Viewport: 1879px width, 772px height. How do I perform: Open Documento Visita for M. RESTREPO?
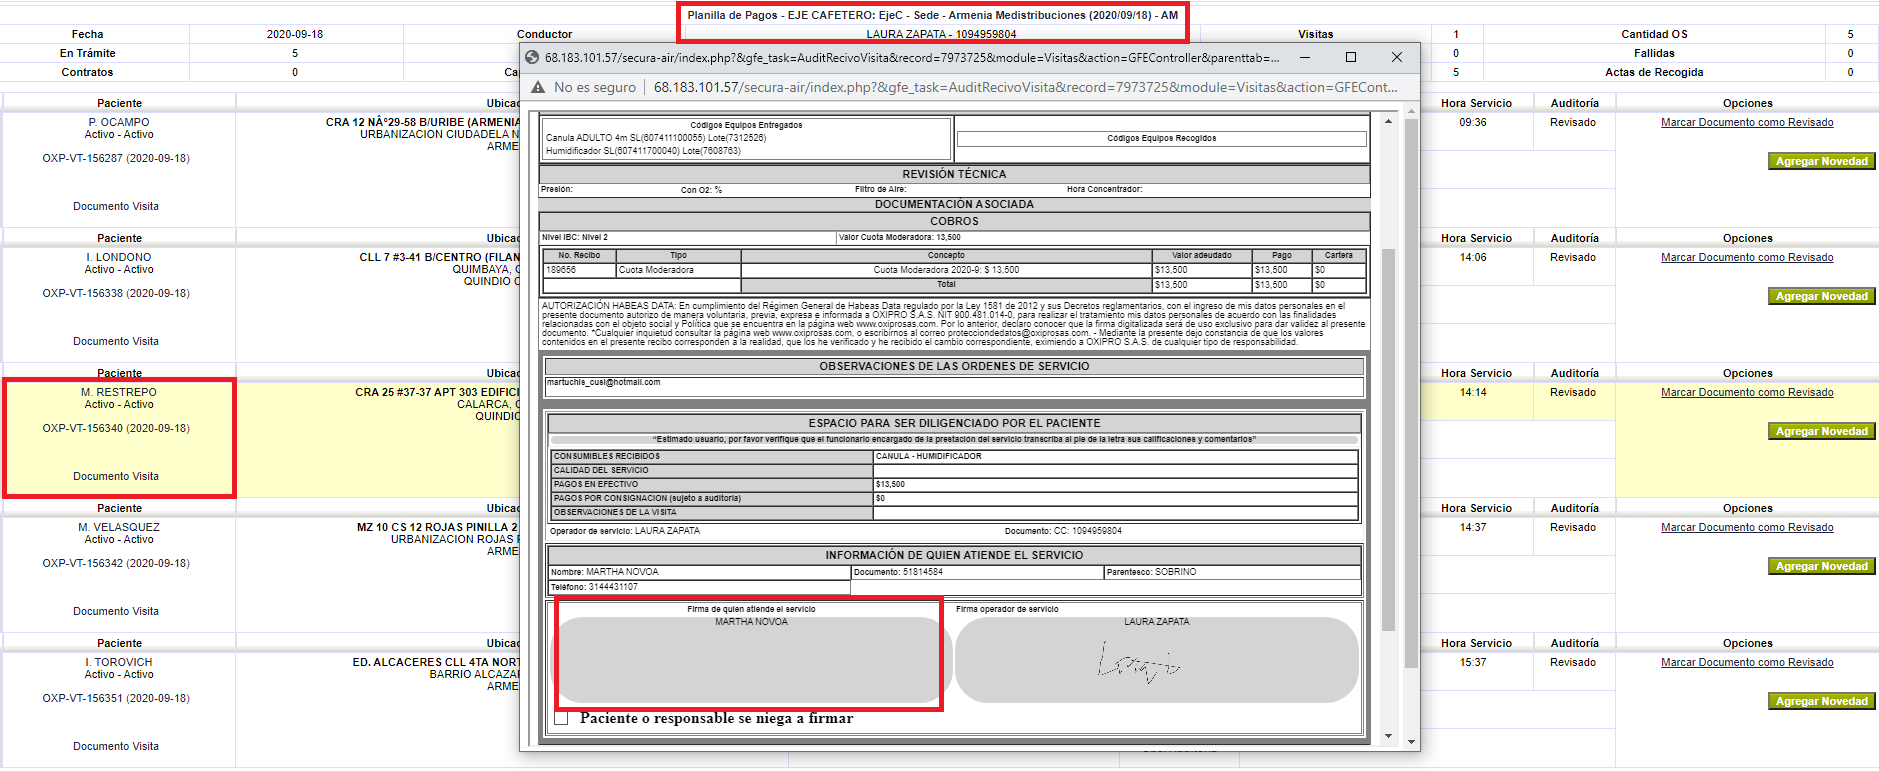pos(116,476)
